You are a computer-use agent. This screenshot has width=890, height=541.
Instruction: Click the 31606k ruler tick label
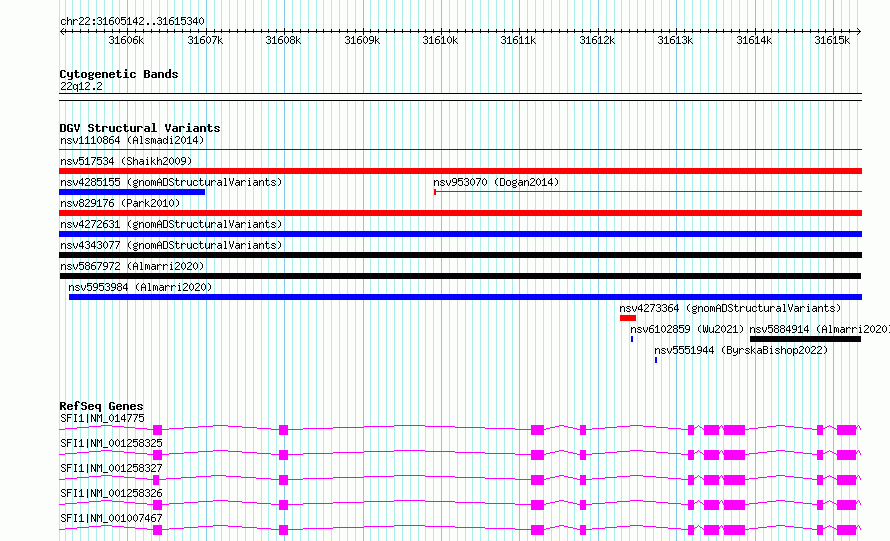tap(126, 40)
